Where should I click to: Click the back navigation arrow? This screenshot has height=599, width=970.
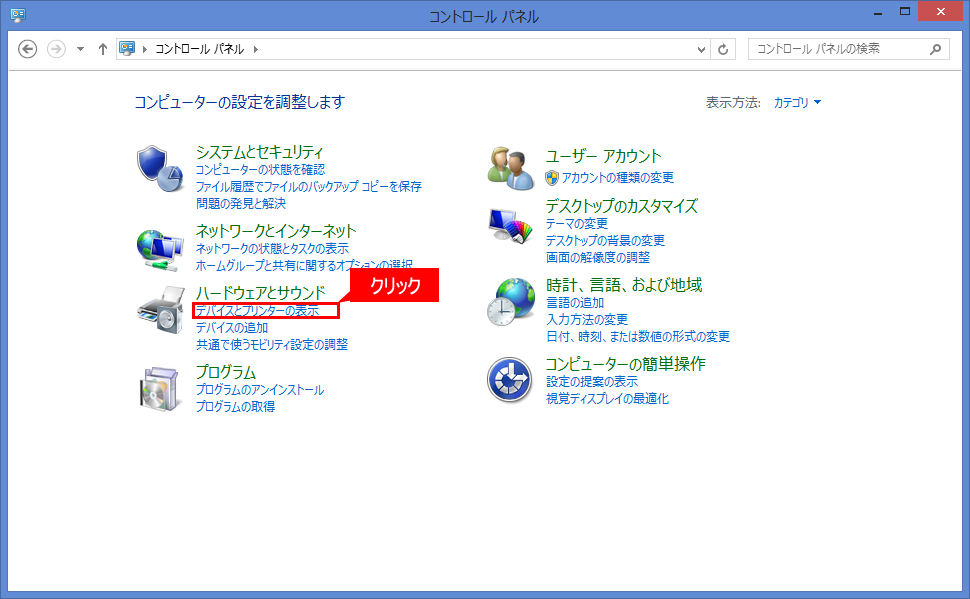(x=28, y=49)
